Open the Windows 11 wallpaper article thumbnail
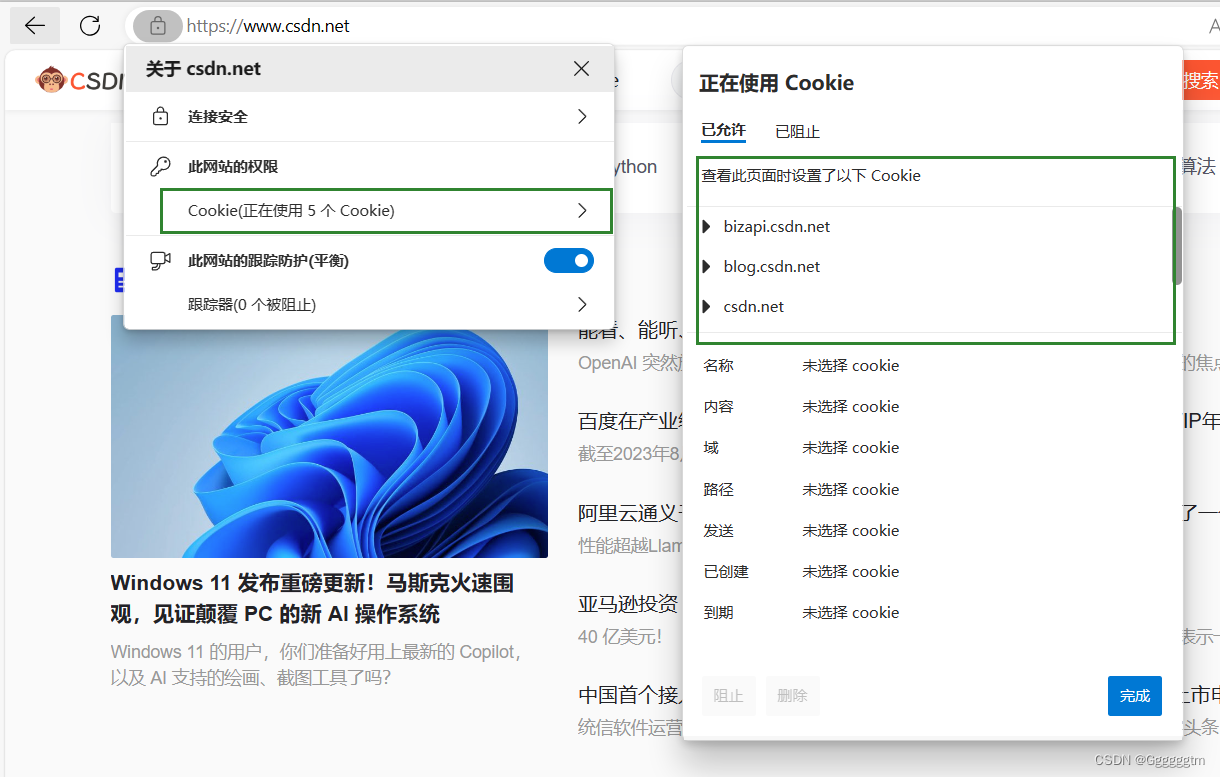This screenshot has width=1220, height=777. [329, 436]
